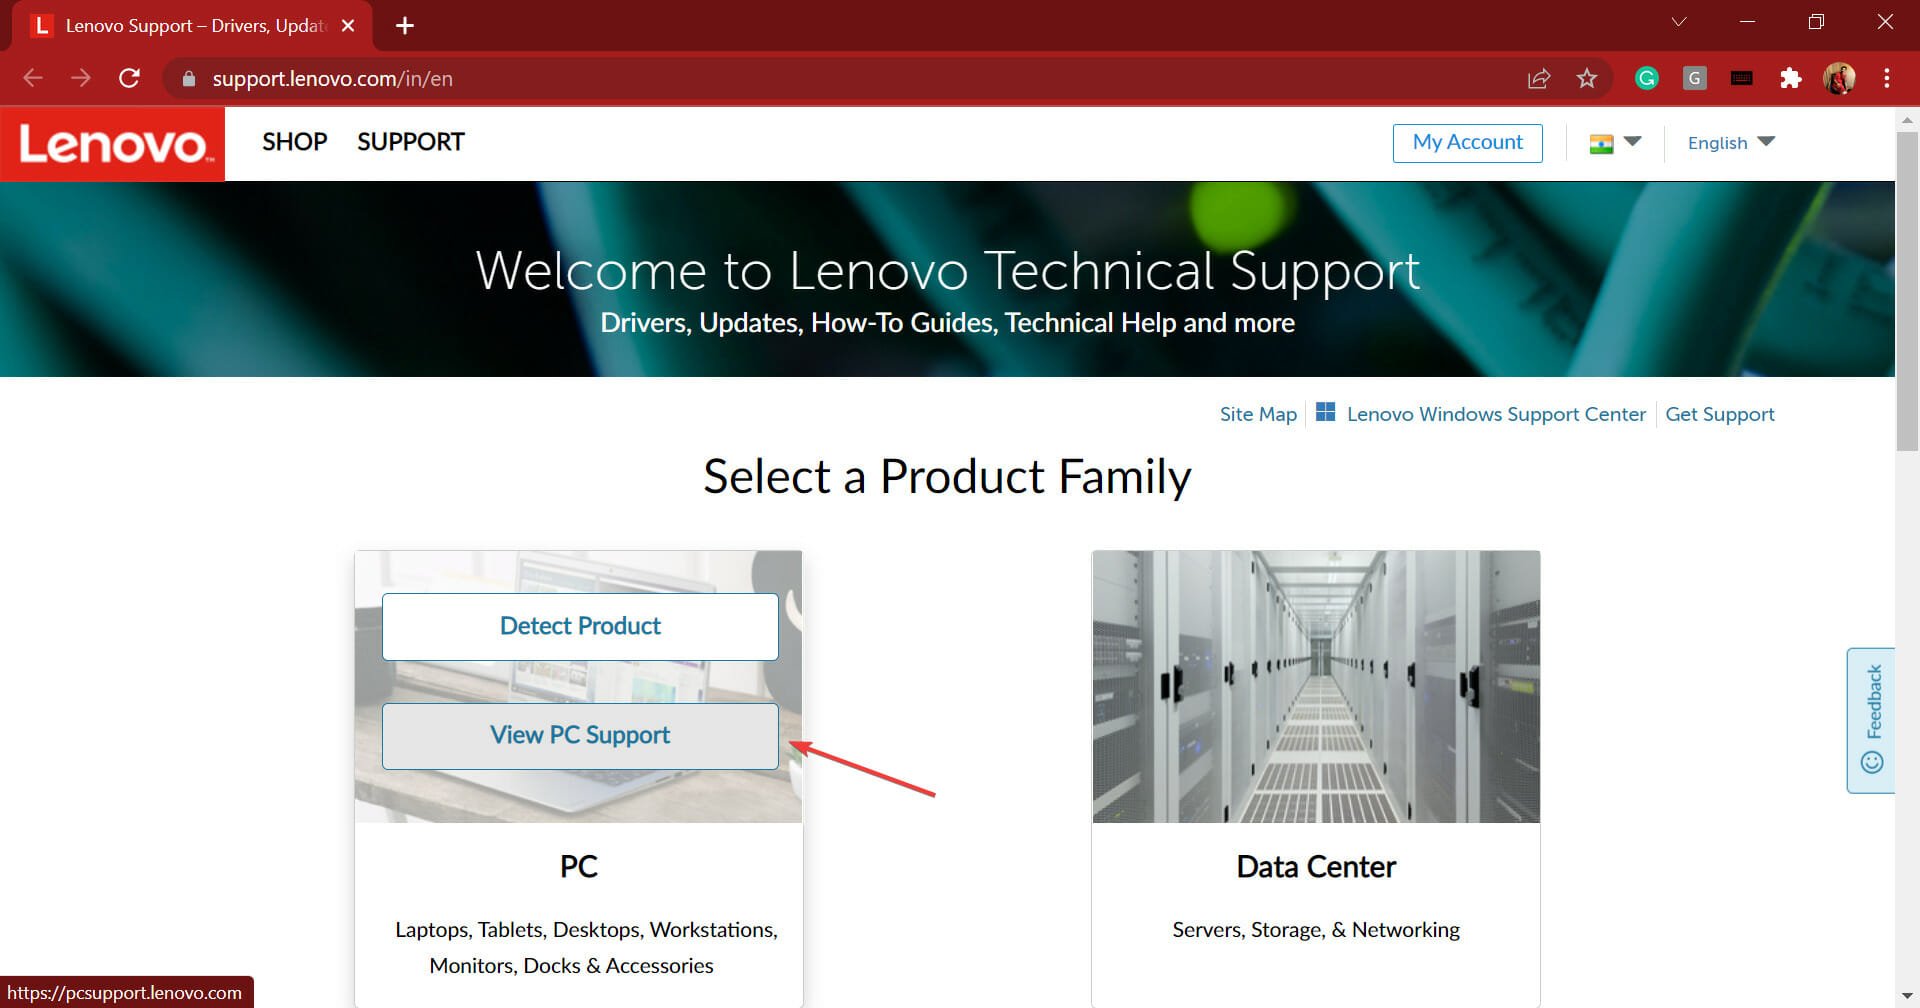The width and height of the screenshot is (1920, 1008).
Task: Click the Data Center card title
Action: tap(1316, 867)
